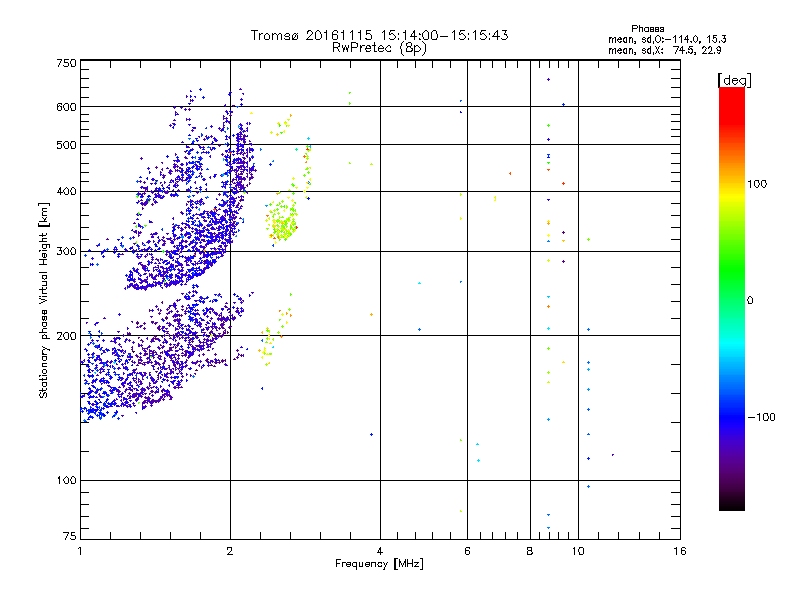The width and height of the screenshot is (800, 600).
Task: Click the y-axis tick label '750'
Action: (x=67, y=64)
